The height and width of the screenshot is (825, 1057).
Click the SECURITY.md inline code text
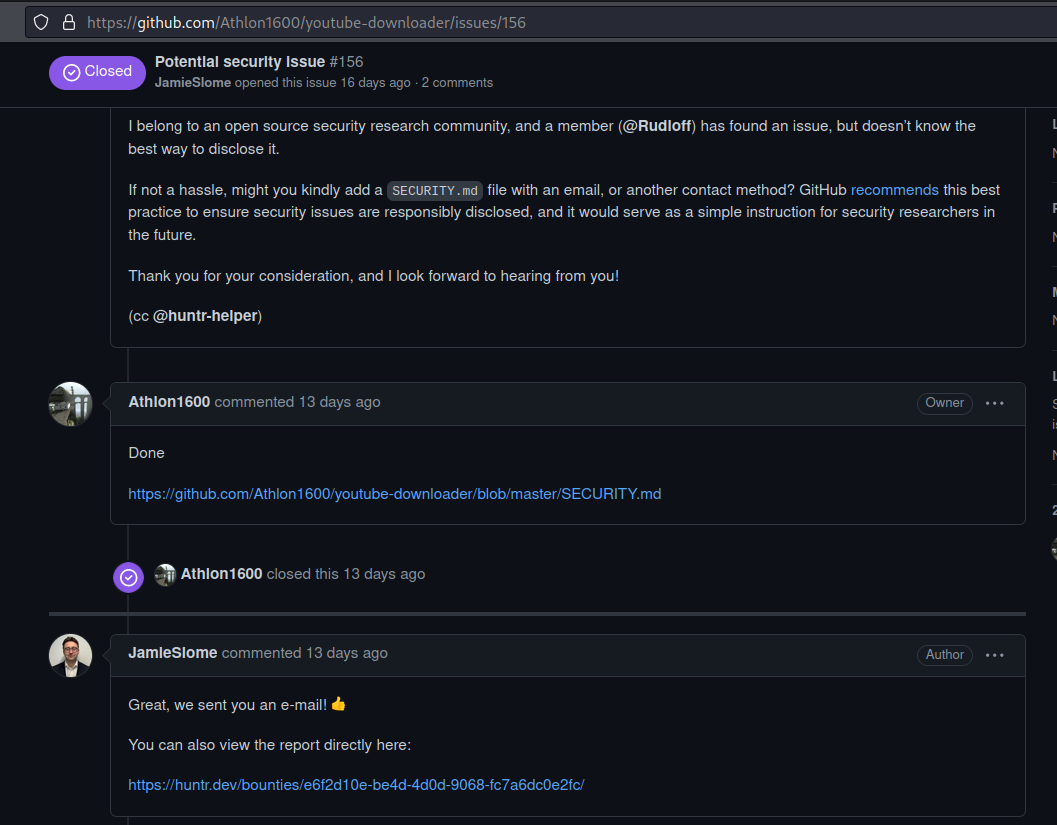(x=435, y=191)
